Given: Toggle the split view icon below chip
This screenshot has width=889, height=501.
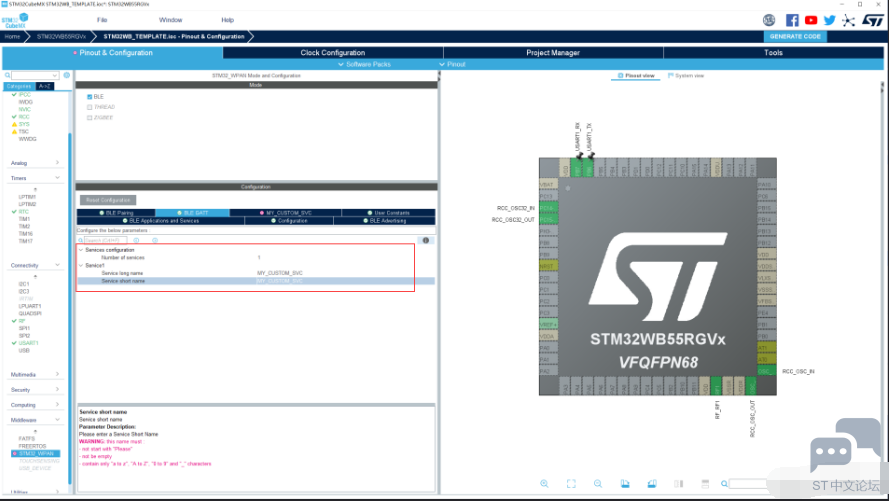Looking at the screenshot, I should [679, 483].
